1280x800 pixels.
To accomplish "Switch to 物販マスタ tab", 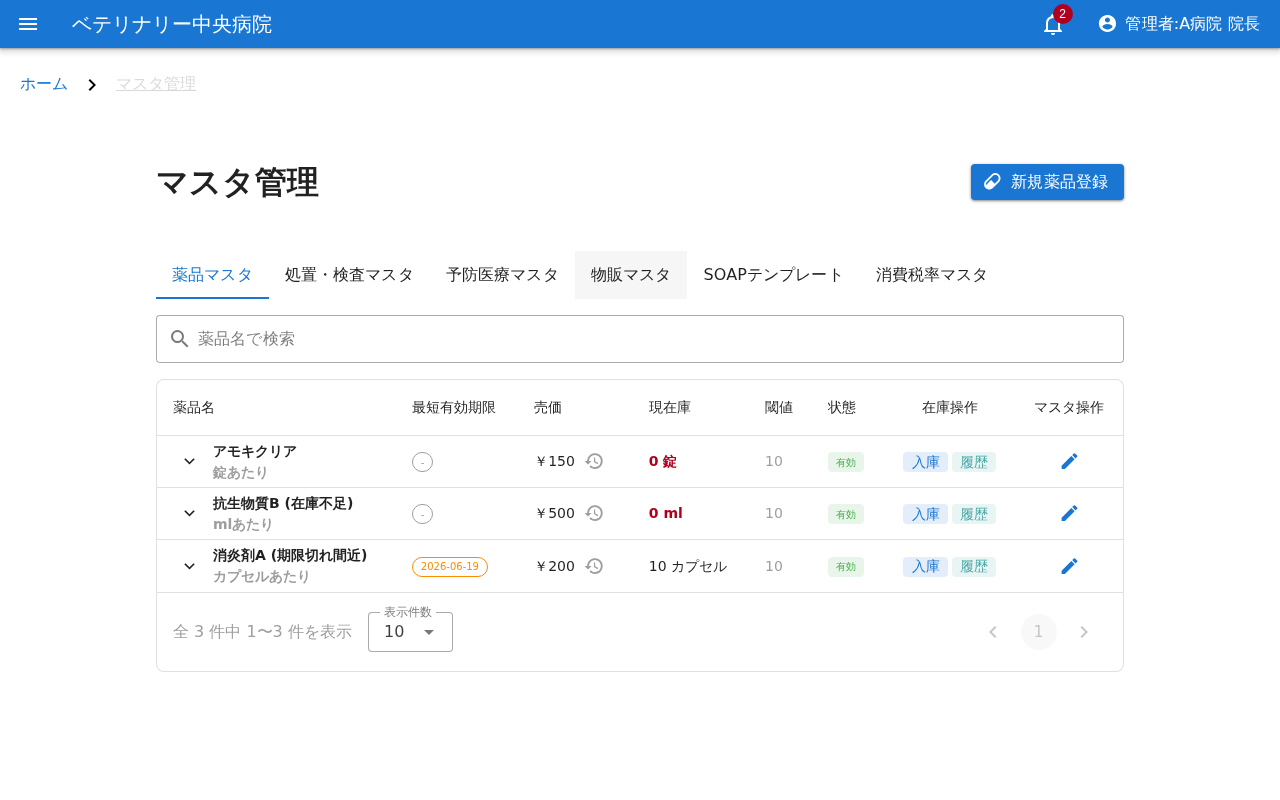I will click(x=631, y=275).
